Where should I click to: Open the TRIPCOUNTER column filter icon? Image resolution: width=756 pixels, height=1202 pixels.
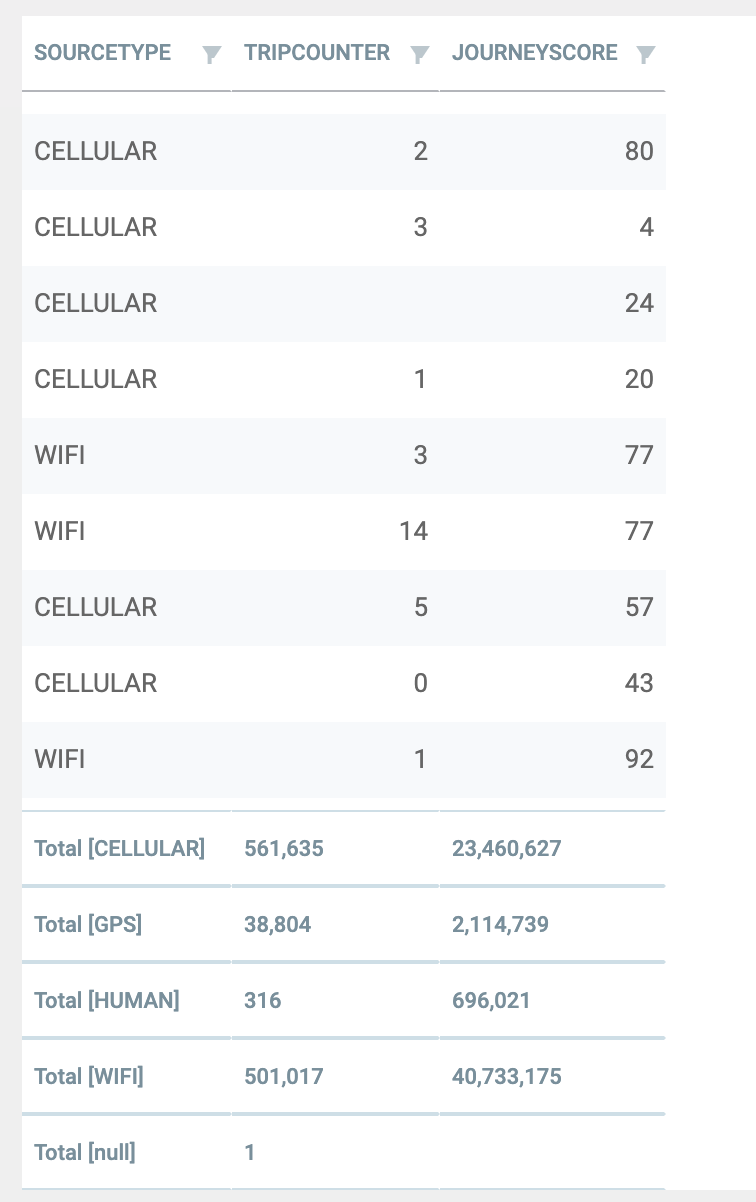pyautogui.click(x=420, y=55)
